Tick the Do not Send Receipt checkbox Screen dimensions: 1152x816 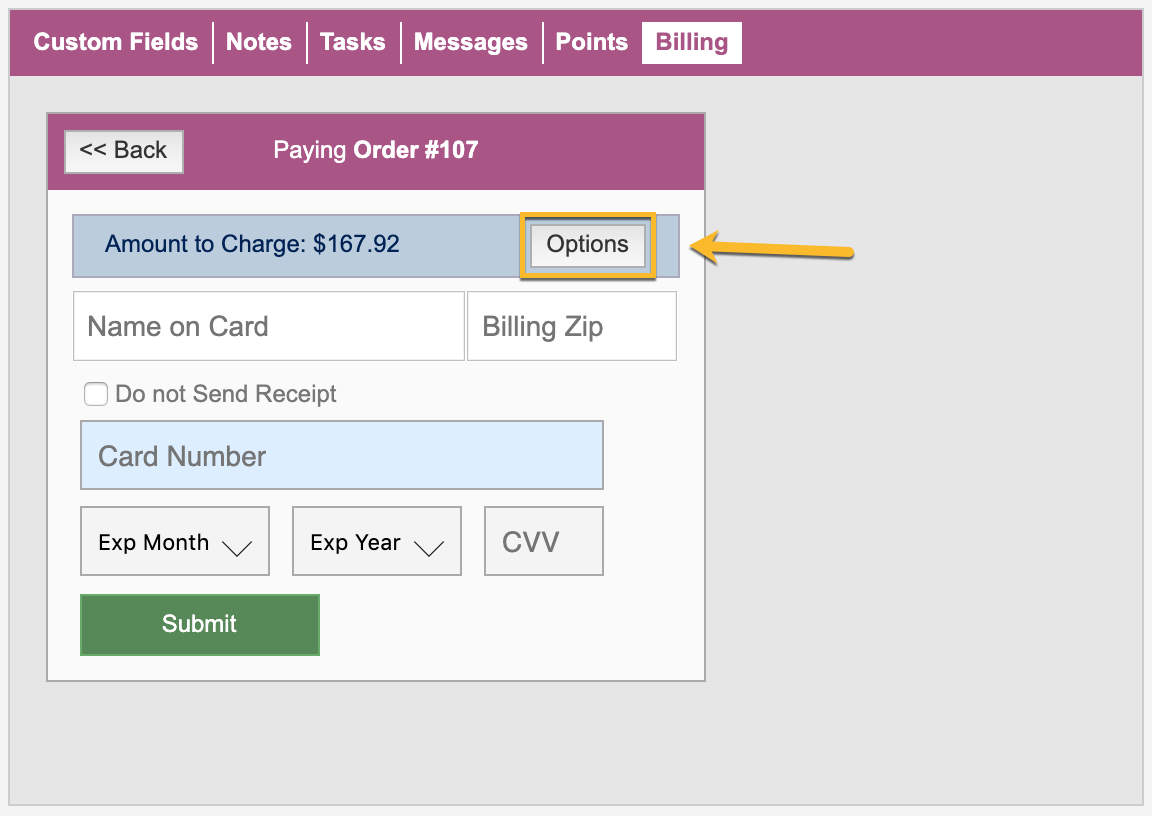pos(96,394)
